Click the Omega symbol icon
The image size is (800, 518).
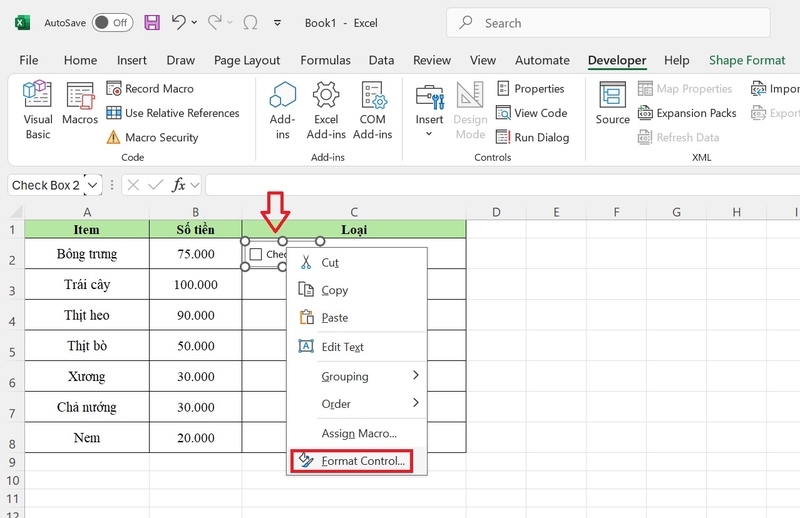tap(250, 22)
